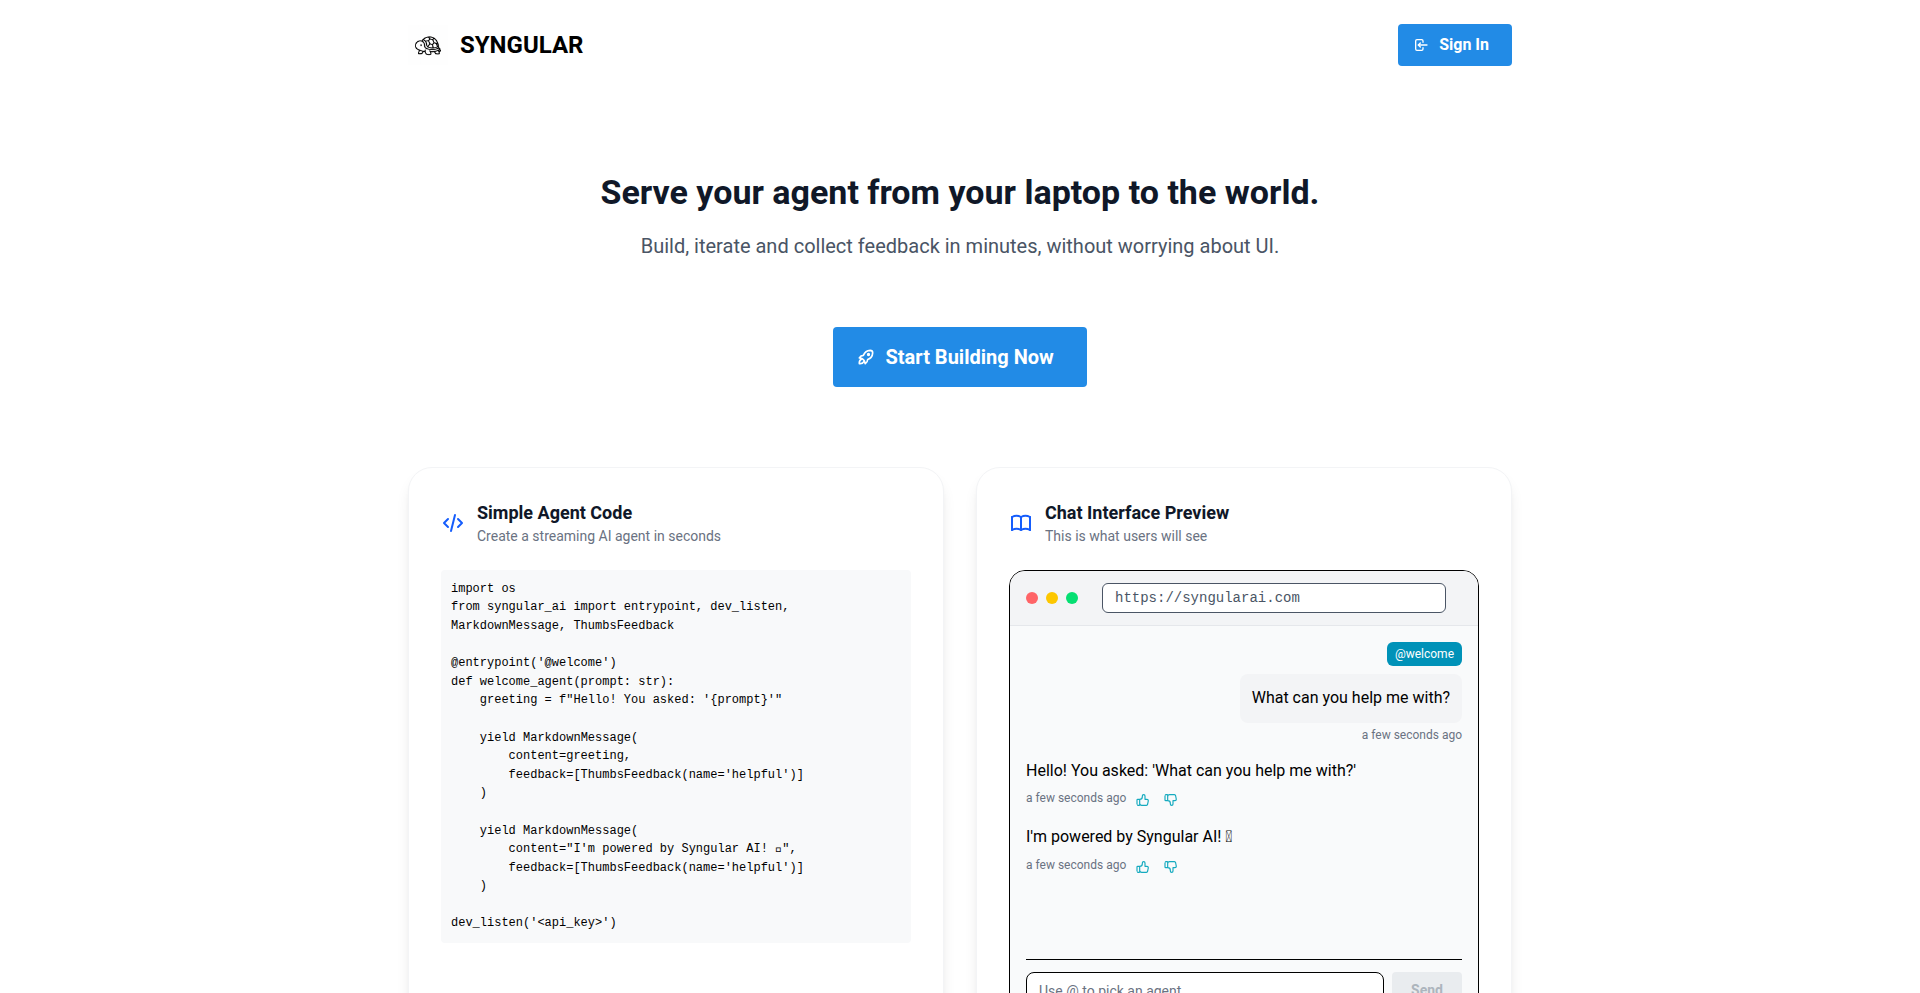Click the 'Build, iterate and collect feedback' subtitle
Viewport: 1920px width, 993px height.
click(959, 246)
